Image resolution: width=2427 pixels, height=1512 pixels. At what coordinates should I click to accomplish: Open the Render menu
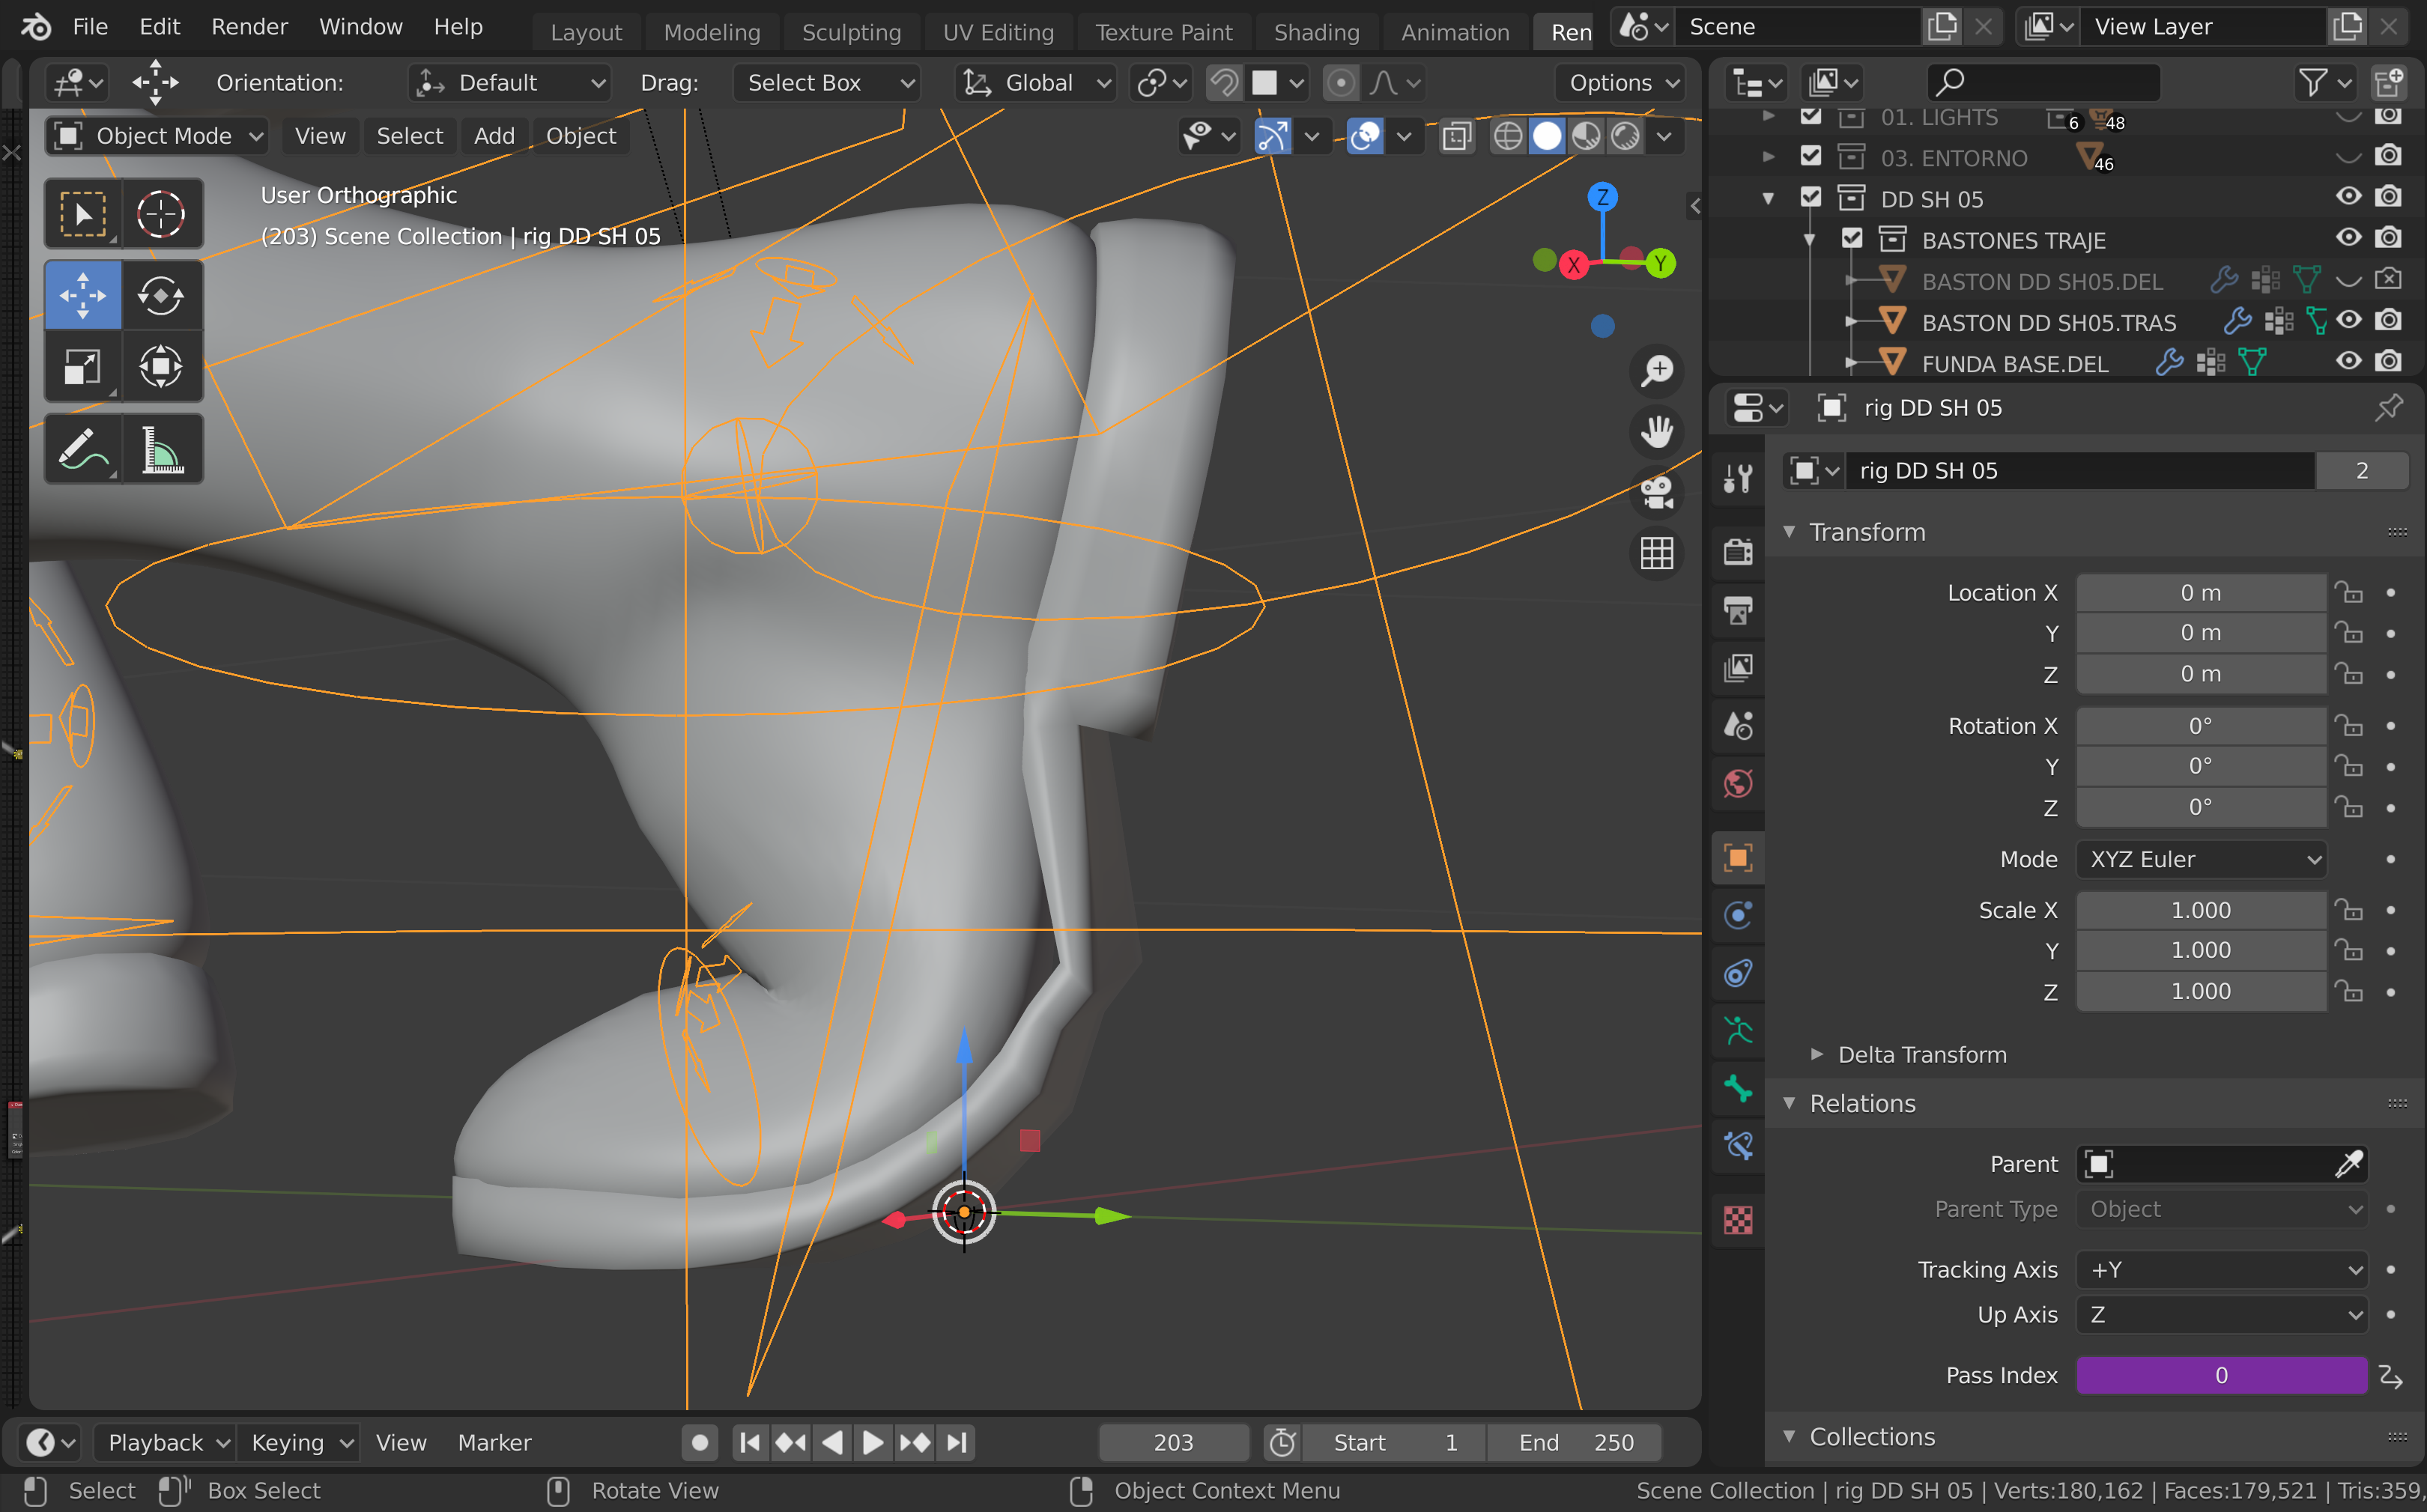click(249, 27)
